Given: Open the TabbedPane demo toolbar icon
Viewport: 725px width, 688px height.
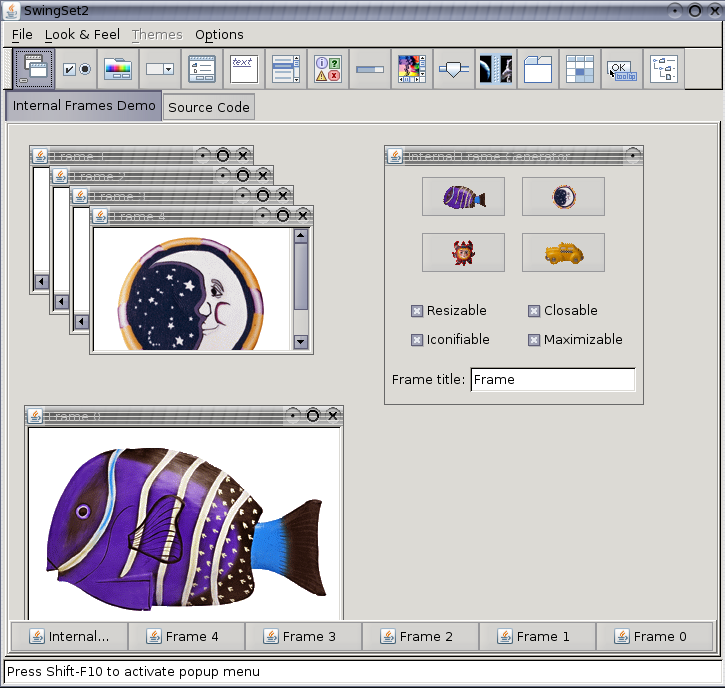Looking at the screenshot, I should pyautogui.click(x=538, y=69).
